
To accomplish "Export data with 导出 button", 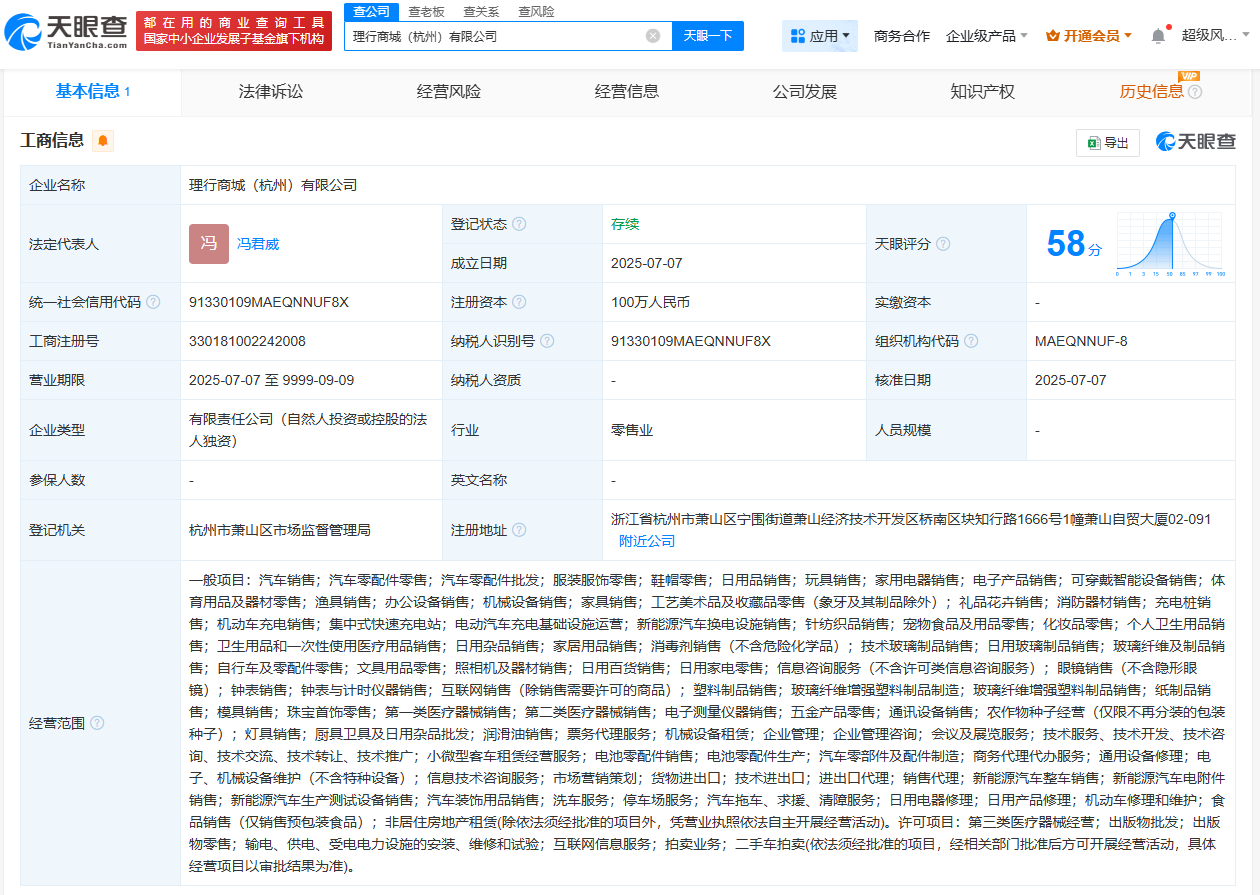I will tap(1108, 143).
